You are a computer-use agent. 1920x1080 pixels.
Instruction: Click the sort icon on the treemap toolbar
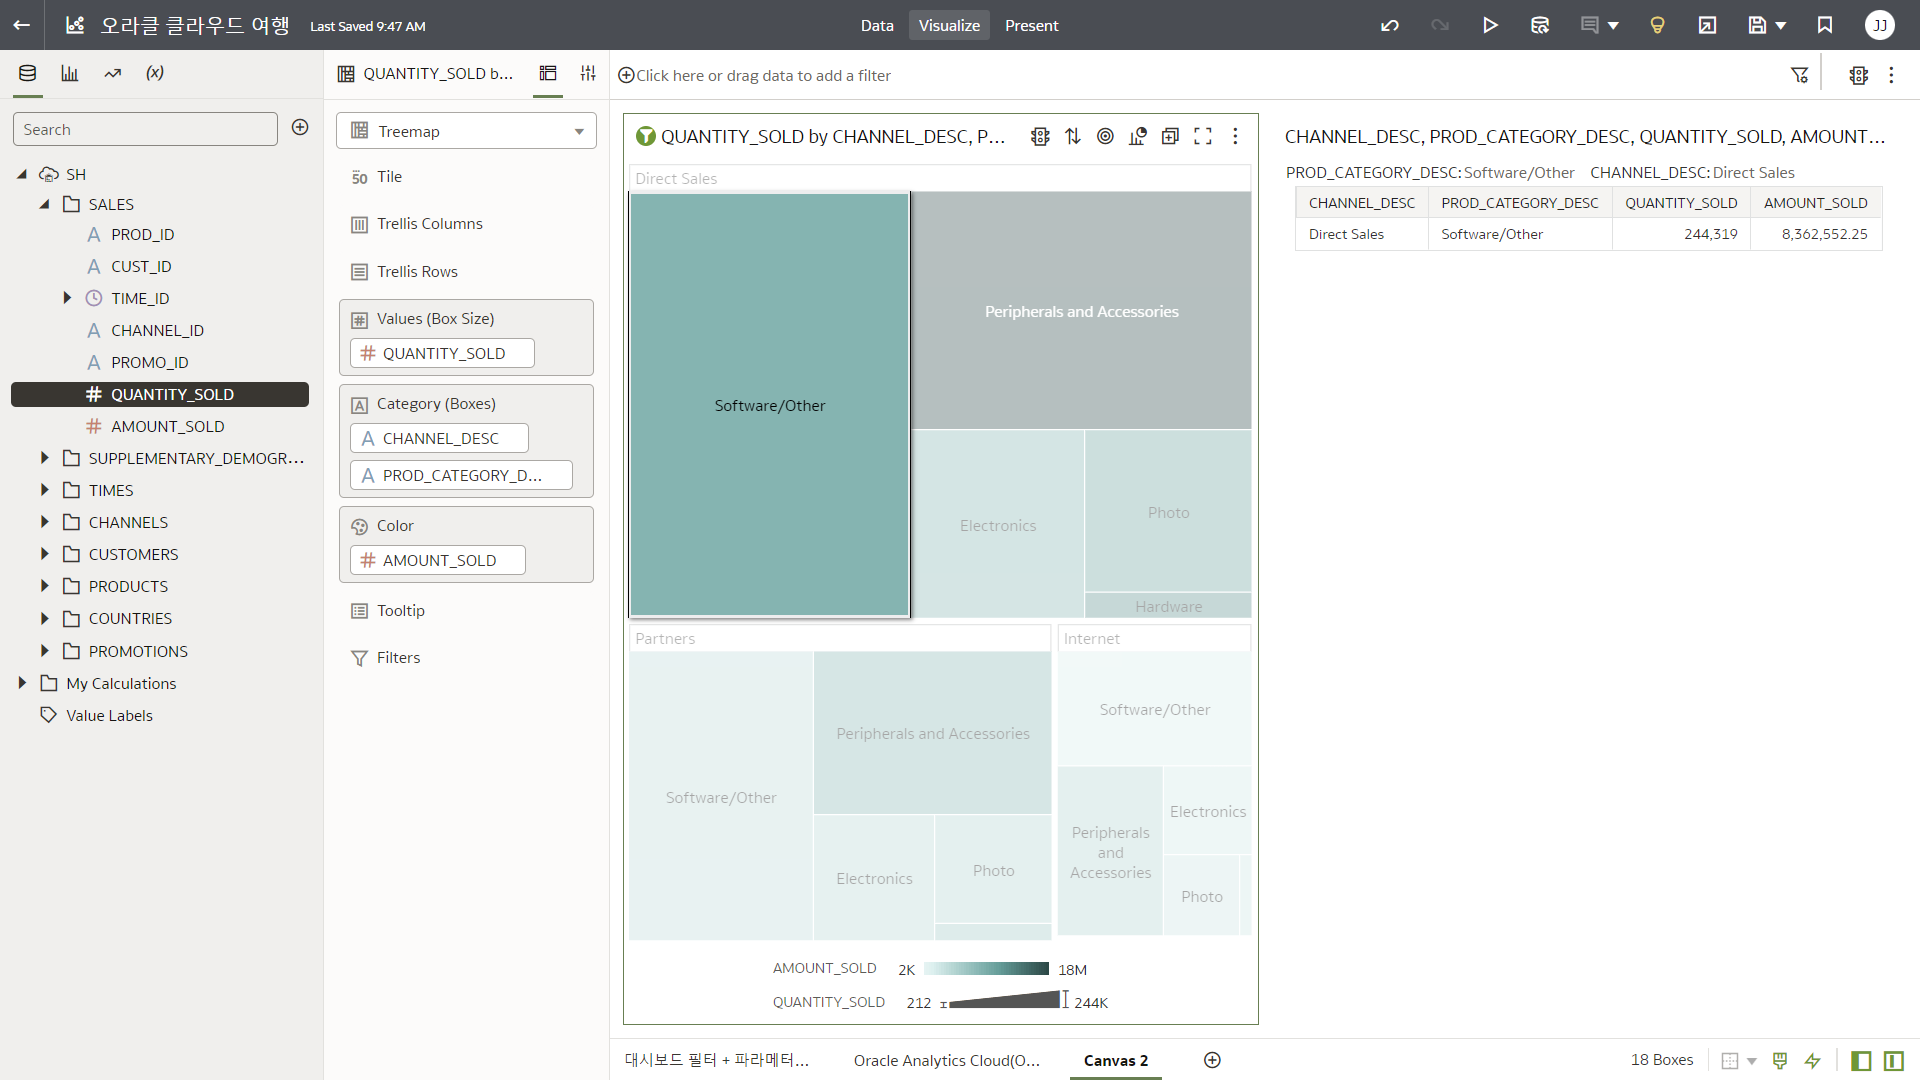(1073, 136)
